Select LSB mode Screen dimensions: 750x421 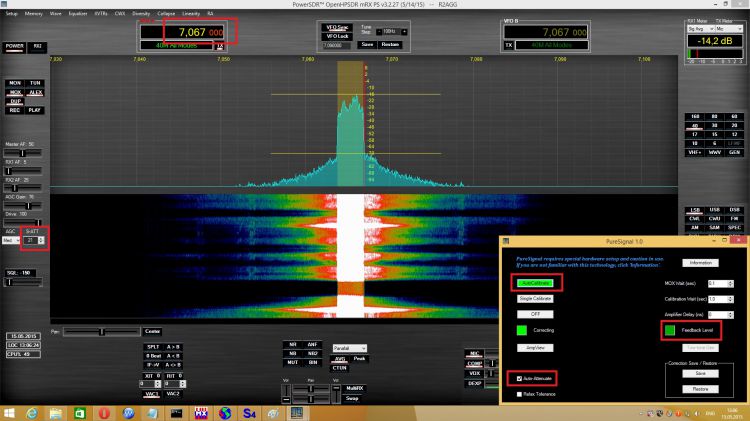[x=695, y=210]
